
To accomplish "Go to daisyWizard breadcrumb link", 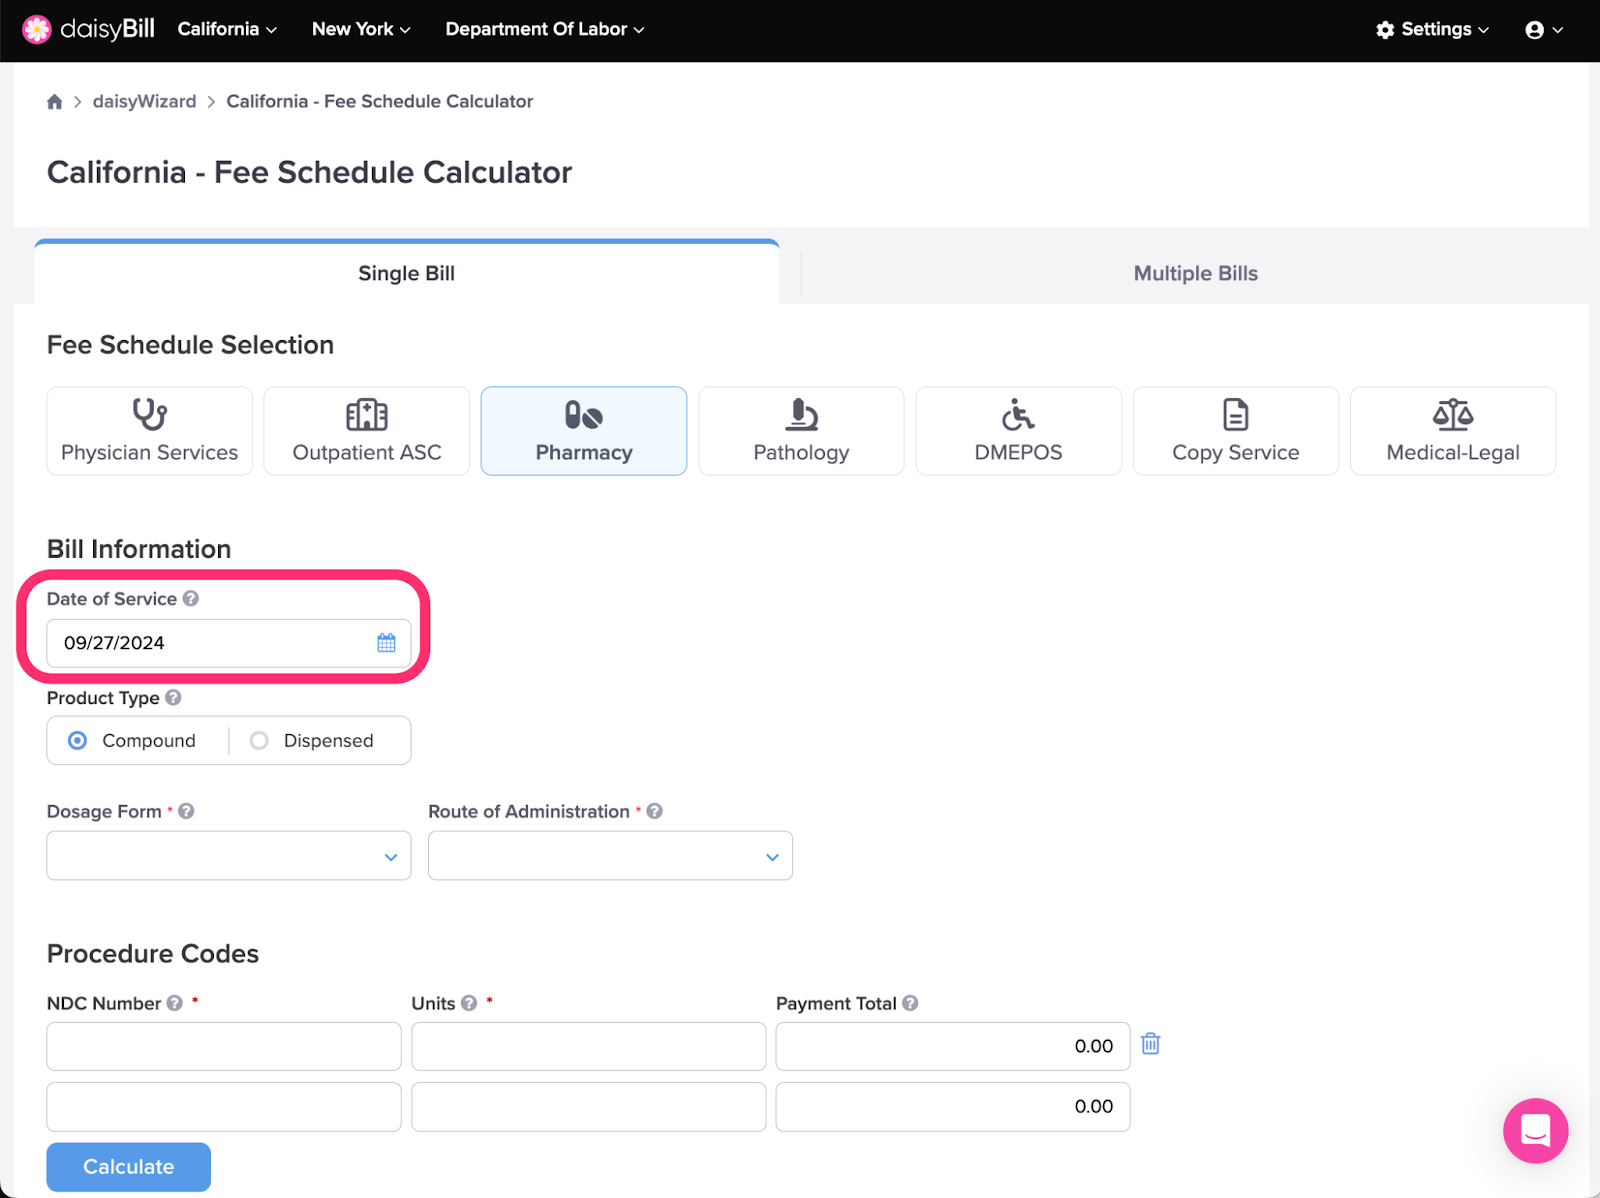I will pos(144,102).
